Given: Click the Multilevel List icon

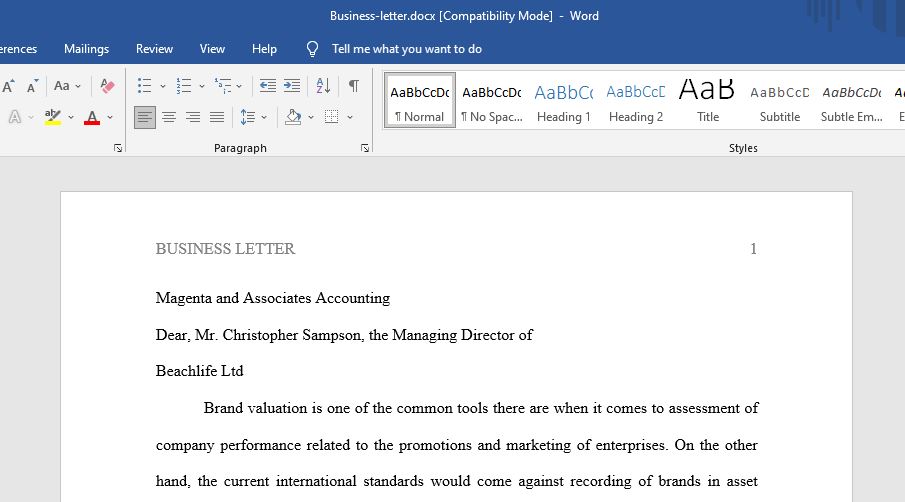Looking at the screenshot, I should (223, 86).
